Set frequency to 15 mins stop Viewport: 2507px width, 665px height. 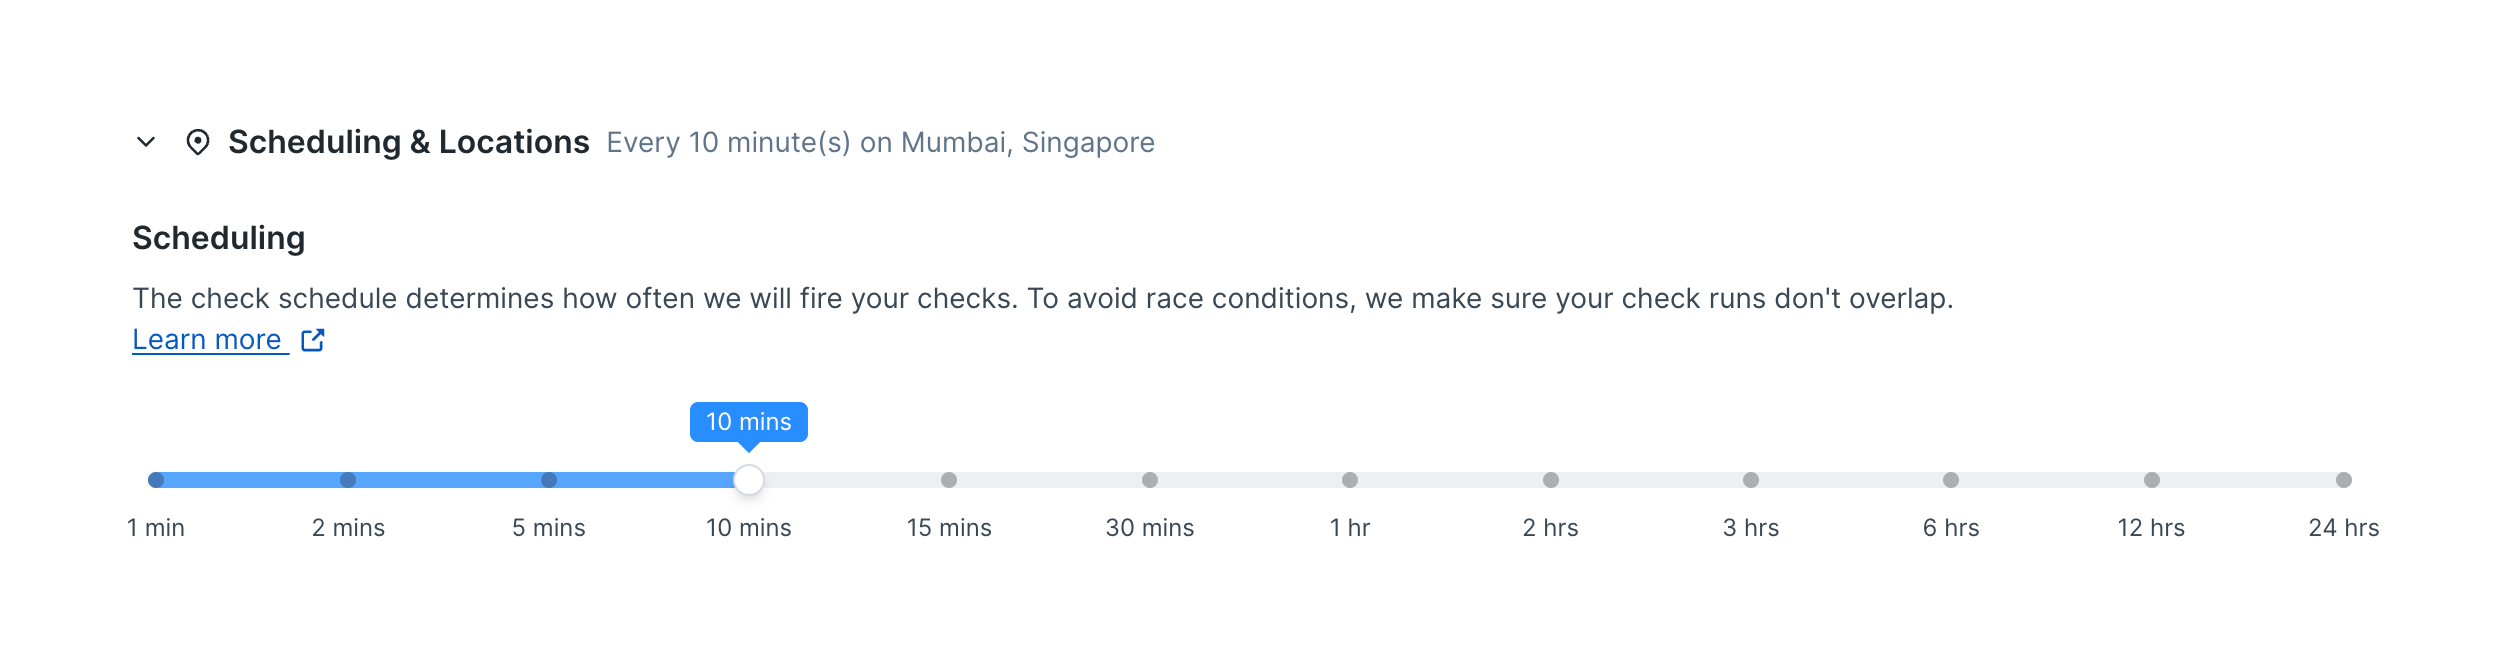coord(949,480)
